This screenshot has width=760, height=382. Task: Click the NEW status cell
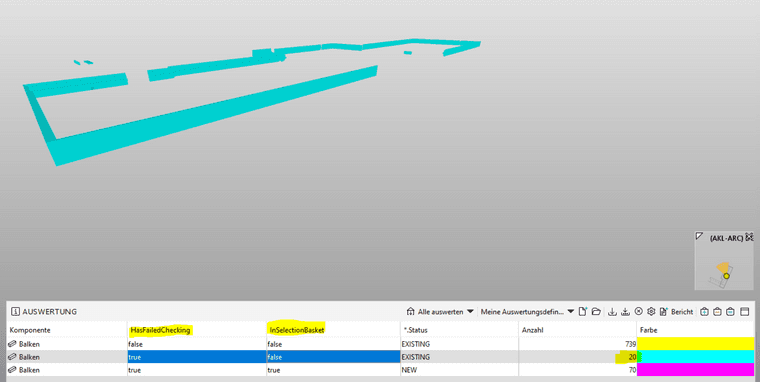[x=459, y=369]
